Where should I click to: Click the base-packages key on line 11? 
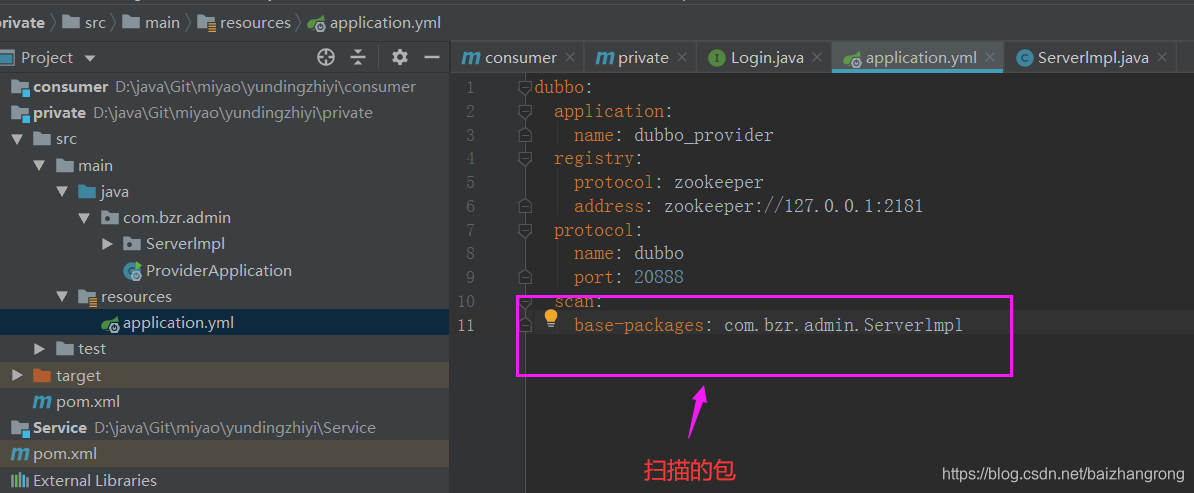[638, 325]
